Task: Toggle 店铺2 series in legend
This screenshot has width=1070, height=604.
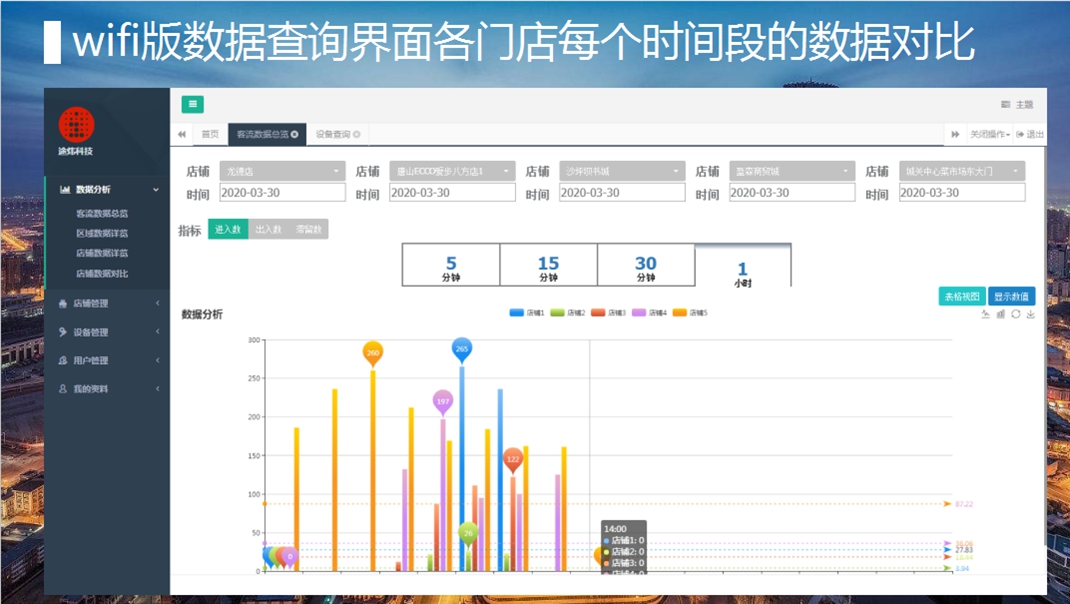Action: (568, 313)
